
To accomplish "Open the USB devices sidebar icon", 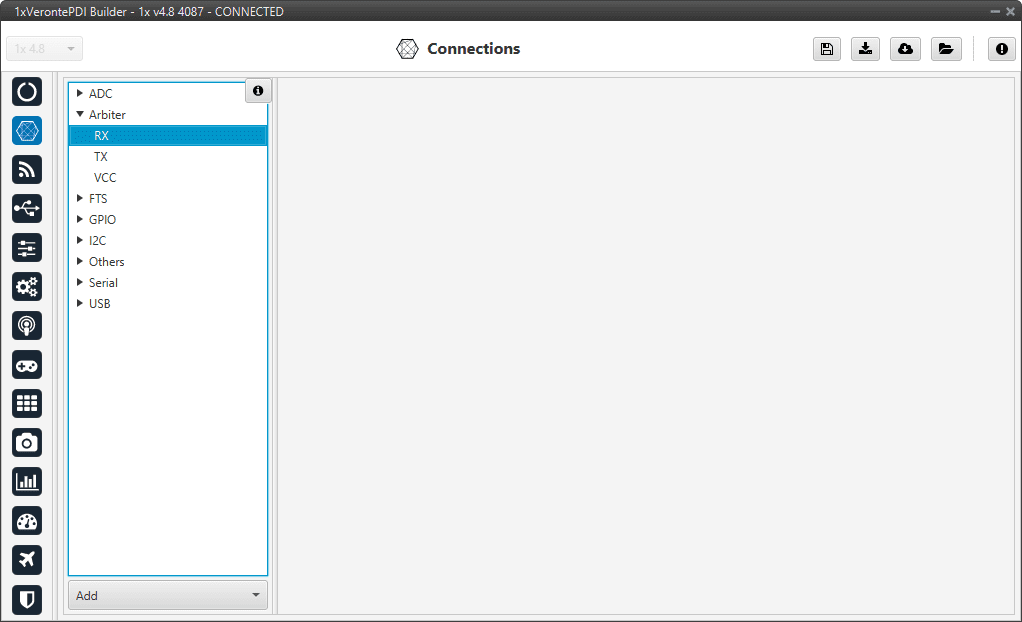I will [27, 209].
